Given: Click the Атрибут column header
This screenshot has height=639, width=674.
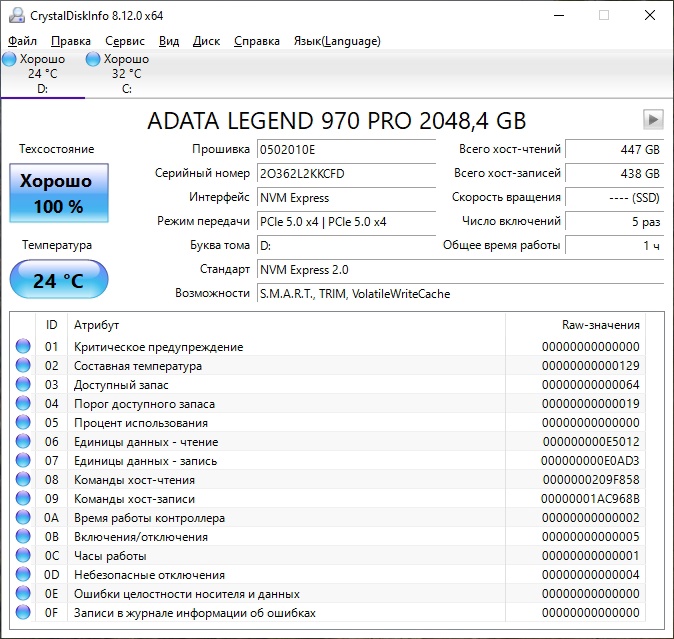Looking at the screenshot, I should pyautogui.click(x=286, y=325).
